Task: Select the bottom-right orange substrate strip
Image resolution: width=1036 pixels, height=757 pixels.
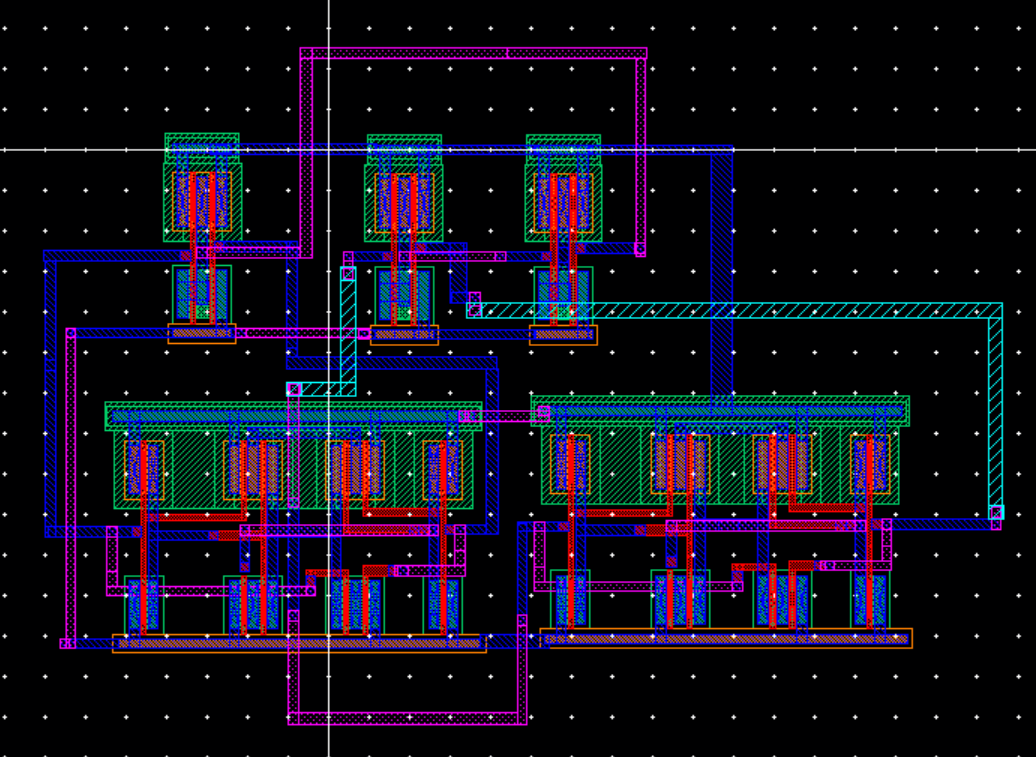Action: [726, 638]
